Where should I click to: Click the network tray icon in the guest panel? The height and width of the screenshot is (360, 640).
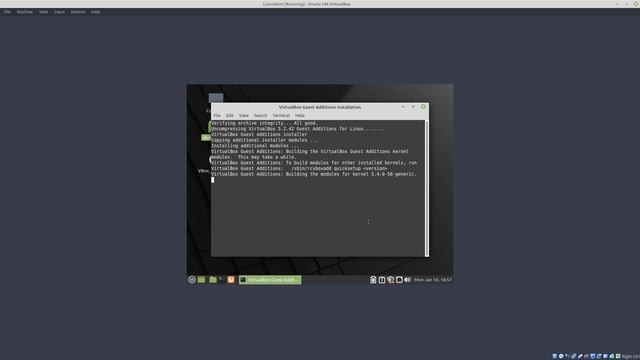pyautogui.click(x=399, y=280)
